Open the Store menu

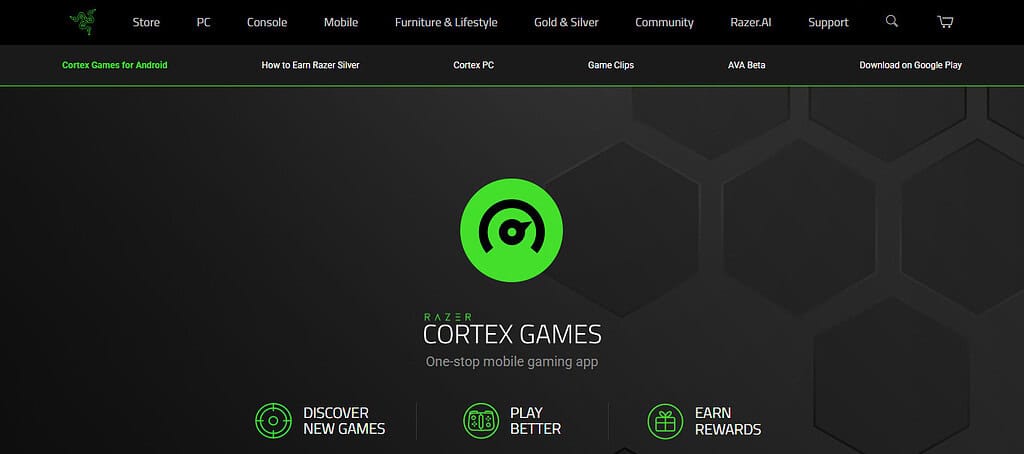click(x=146, y=22)
